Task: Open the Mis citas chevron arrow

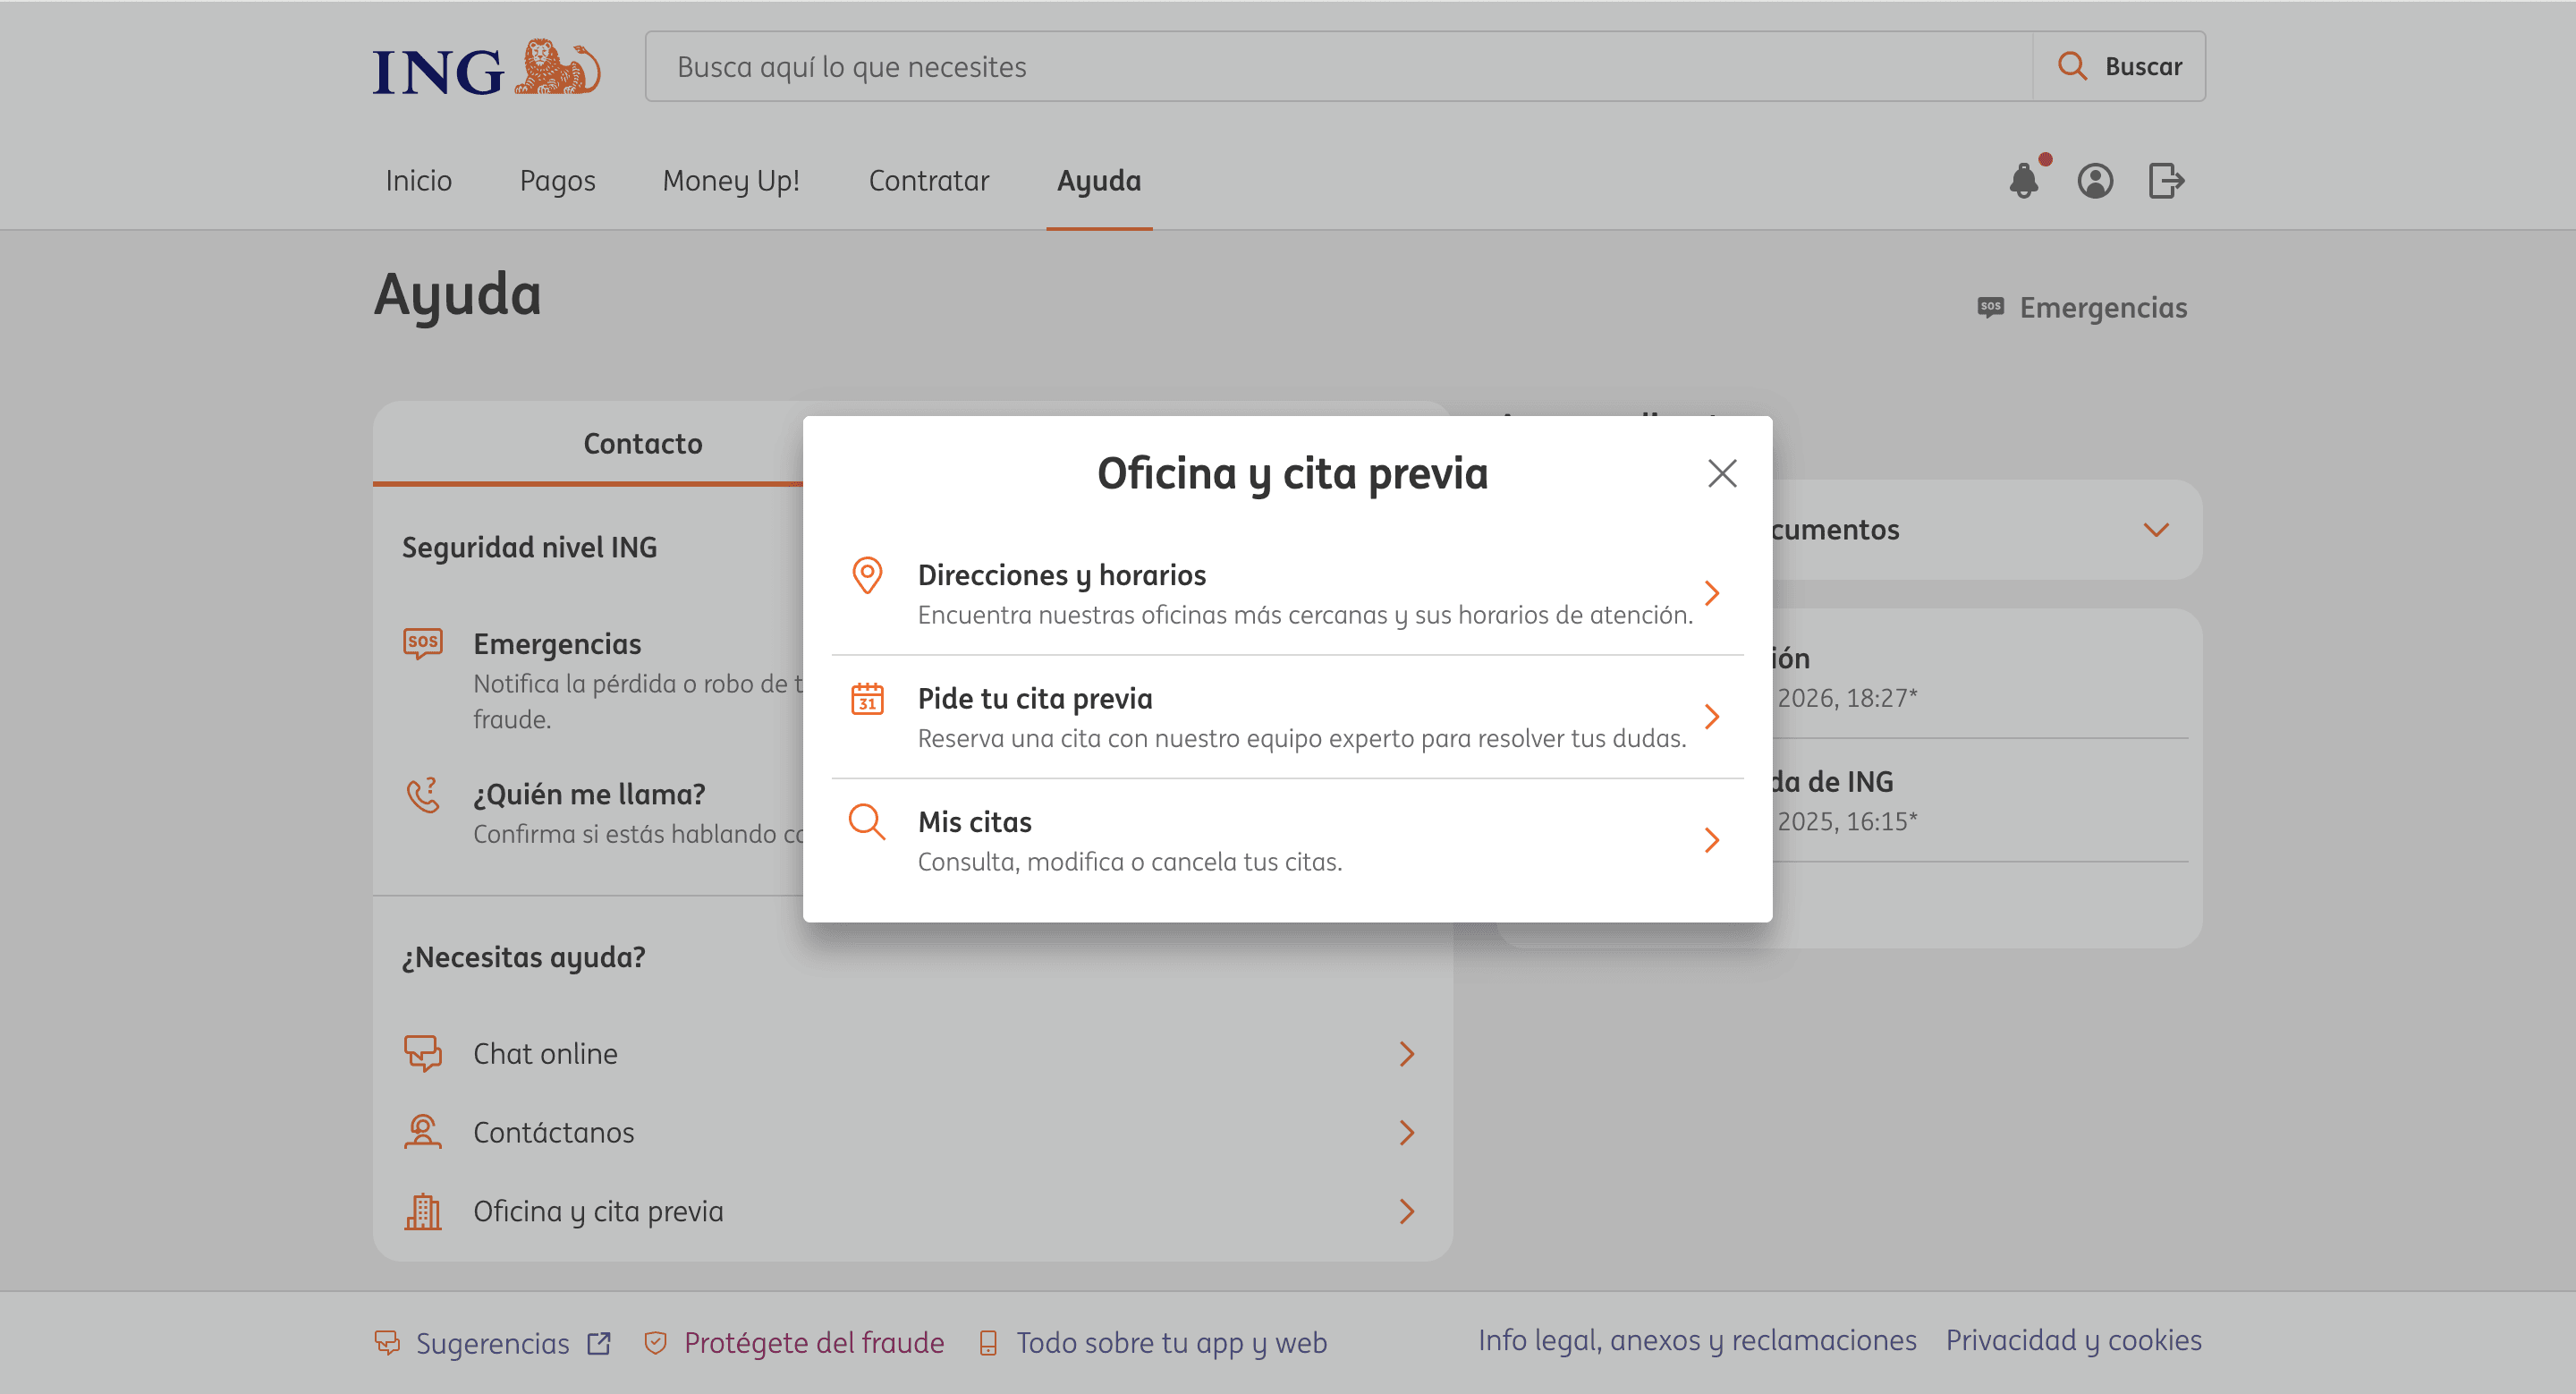Action: (1711, 840)
